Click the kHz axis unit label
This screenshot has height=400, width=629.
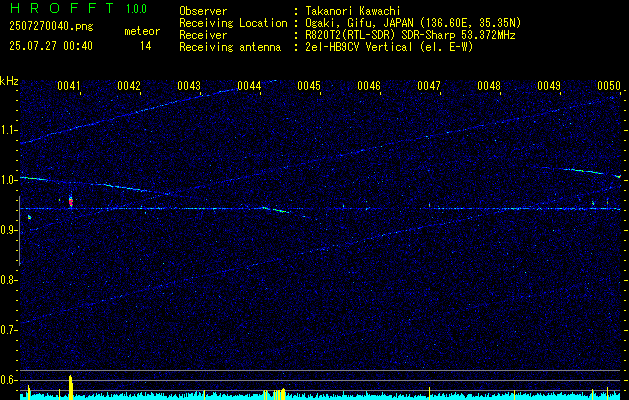(x=9, y=81)
